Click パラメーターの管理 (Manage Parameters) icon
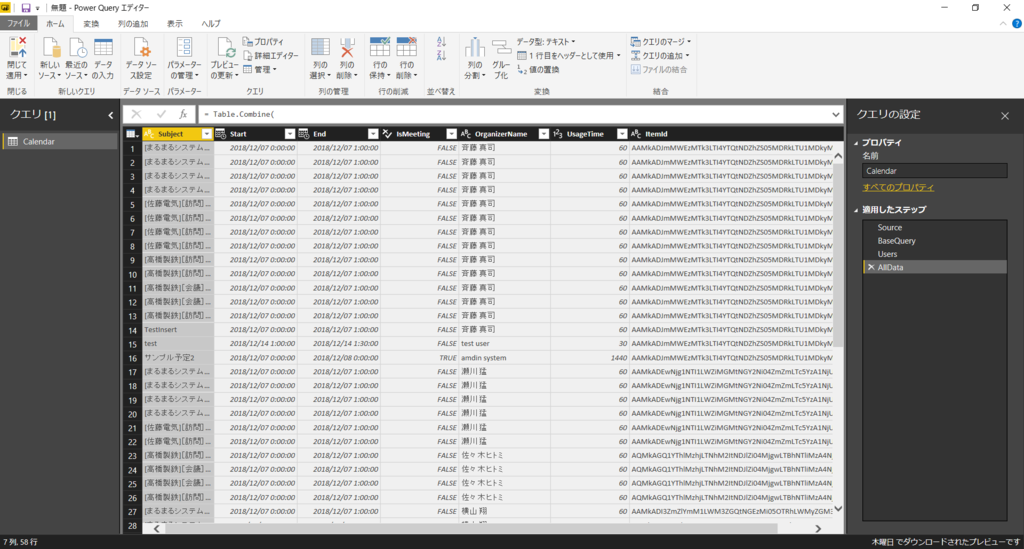 pos(184,48)
